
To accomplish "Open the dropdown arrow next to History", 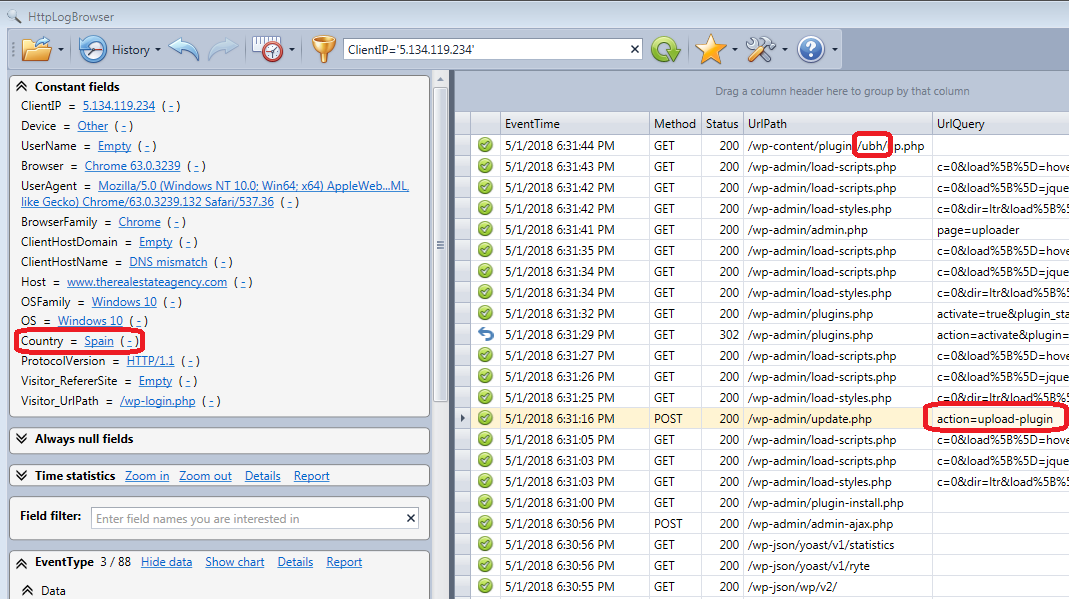I will click(158, 50).
